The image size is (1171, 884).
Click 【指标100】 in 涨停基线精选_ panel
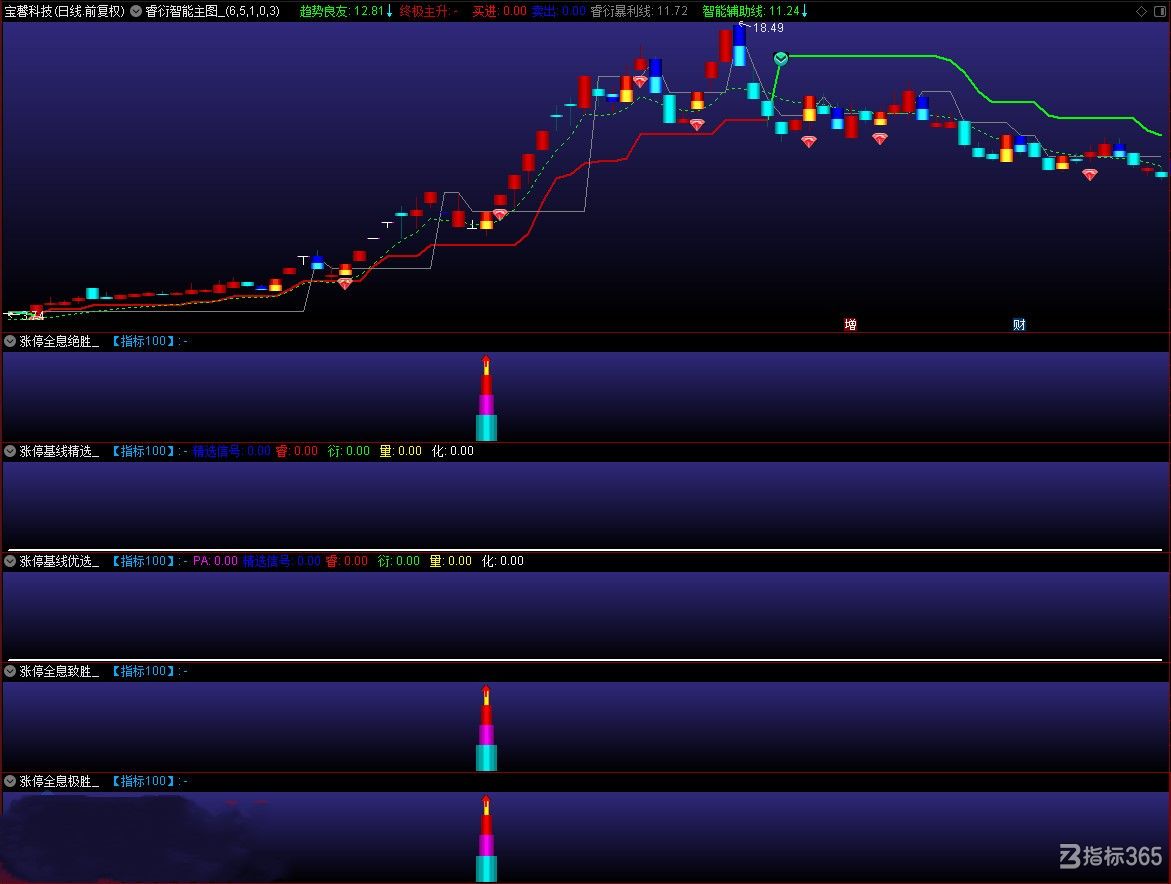[143, 451]
